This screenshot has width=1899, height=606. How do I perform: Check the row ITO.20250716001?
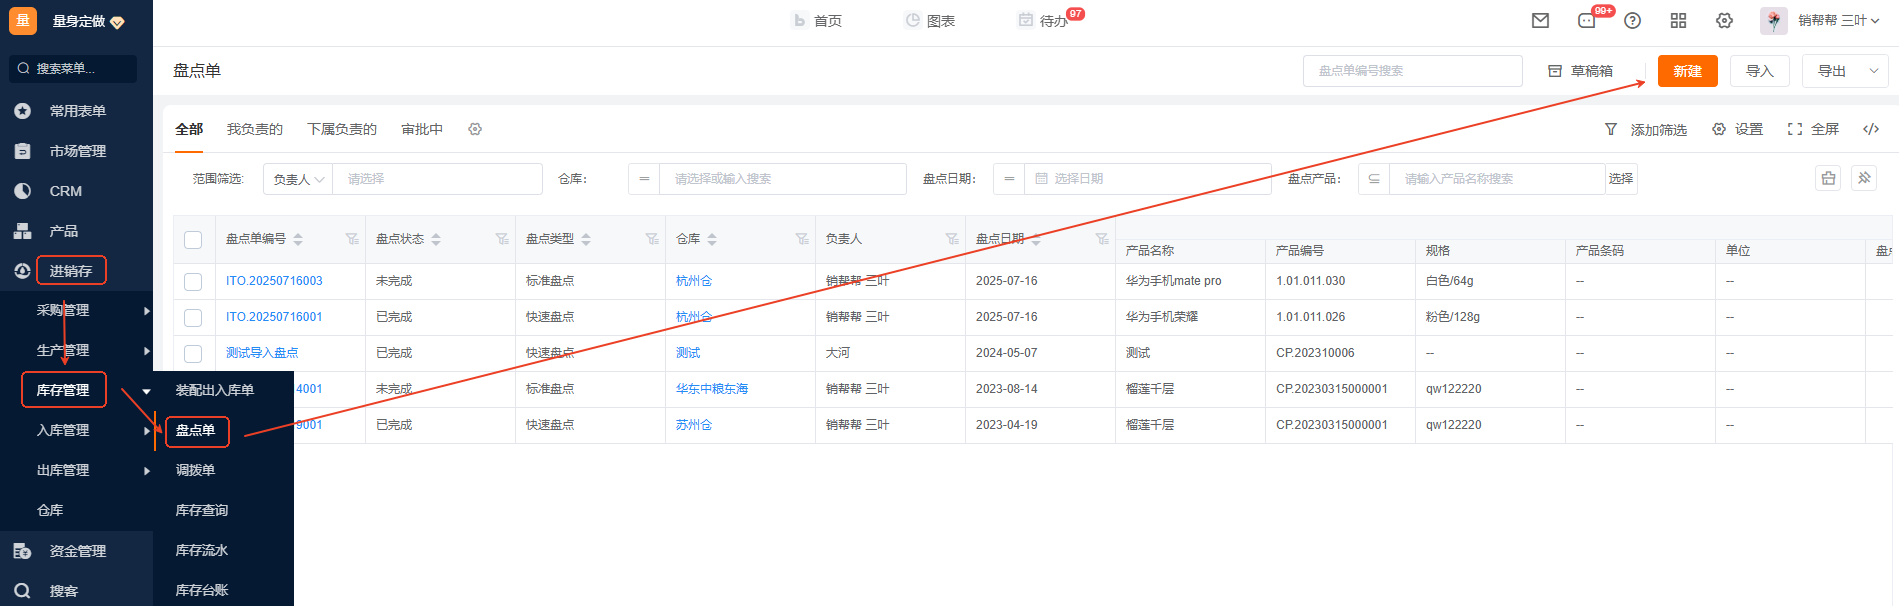(193, 318)
